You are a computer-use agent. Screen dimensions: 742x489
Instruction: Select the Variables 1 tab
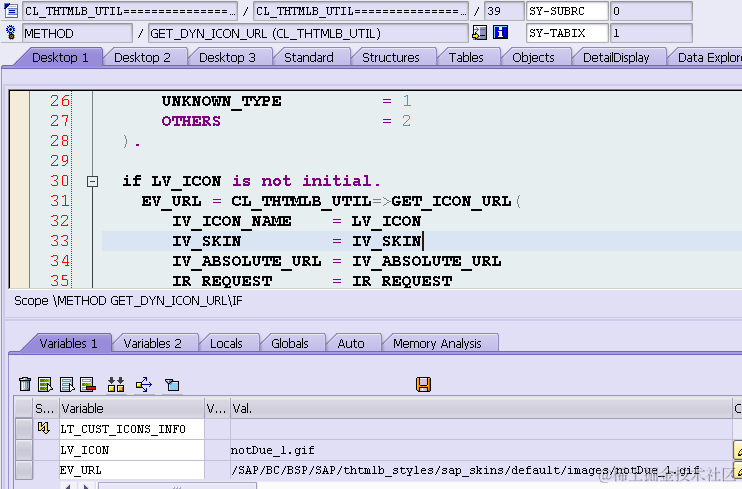click(69, 343)
